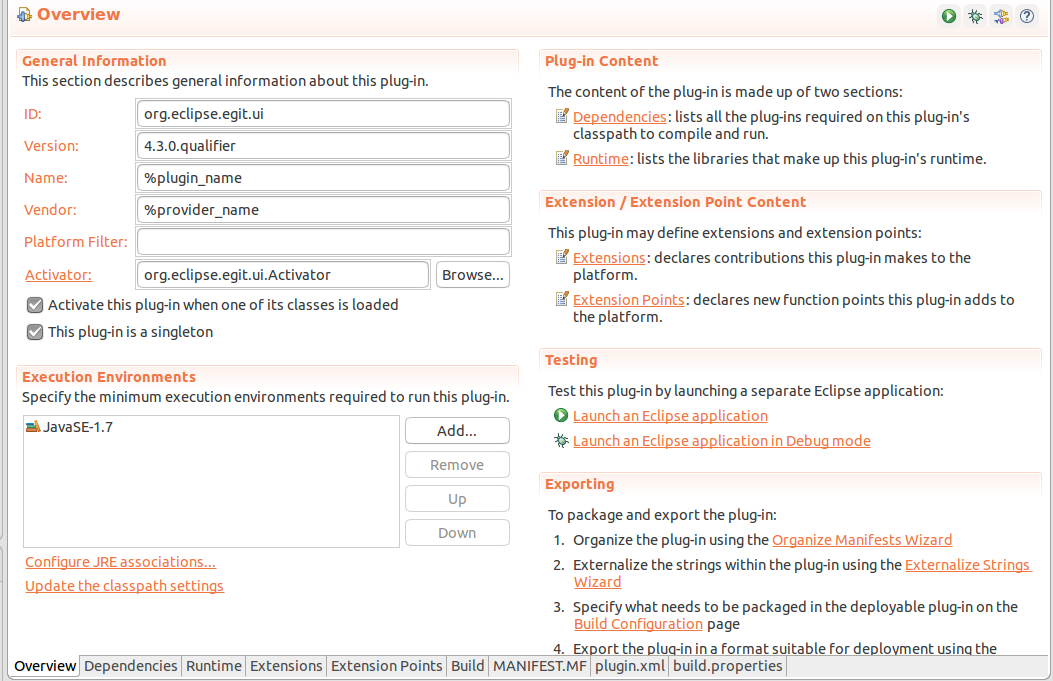
Task: Click the 'Plug-in Content' section heading
Action: (x=602, y=61)
